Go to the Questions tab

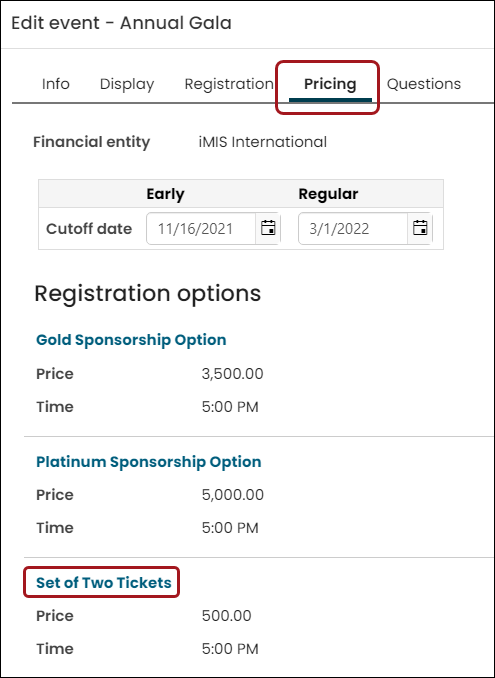coord(424,84)
